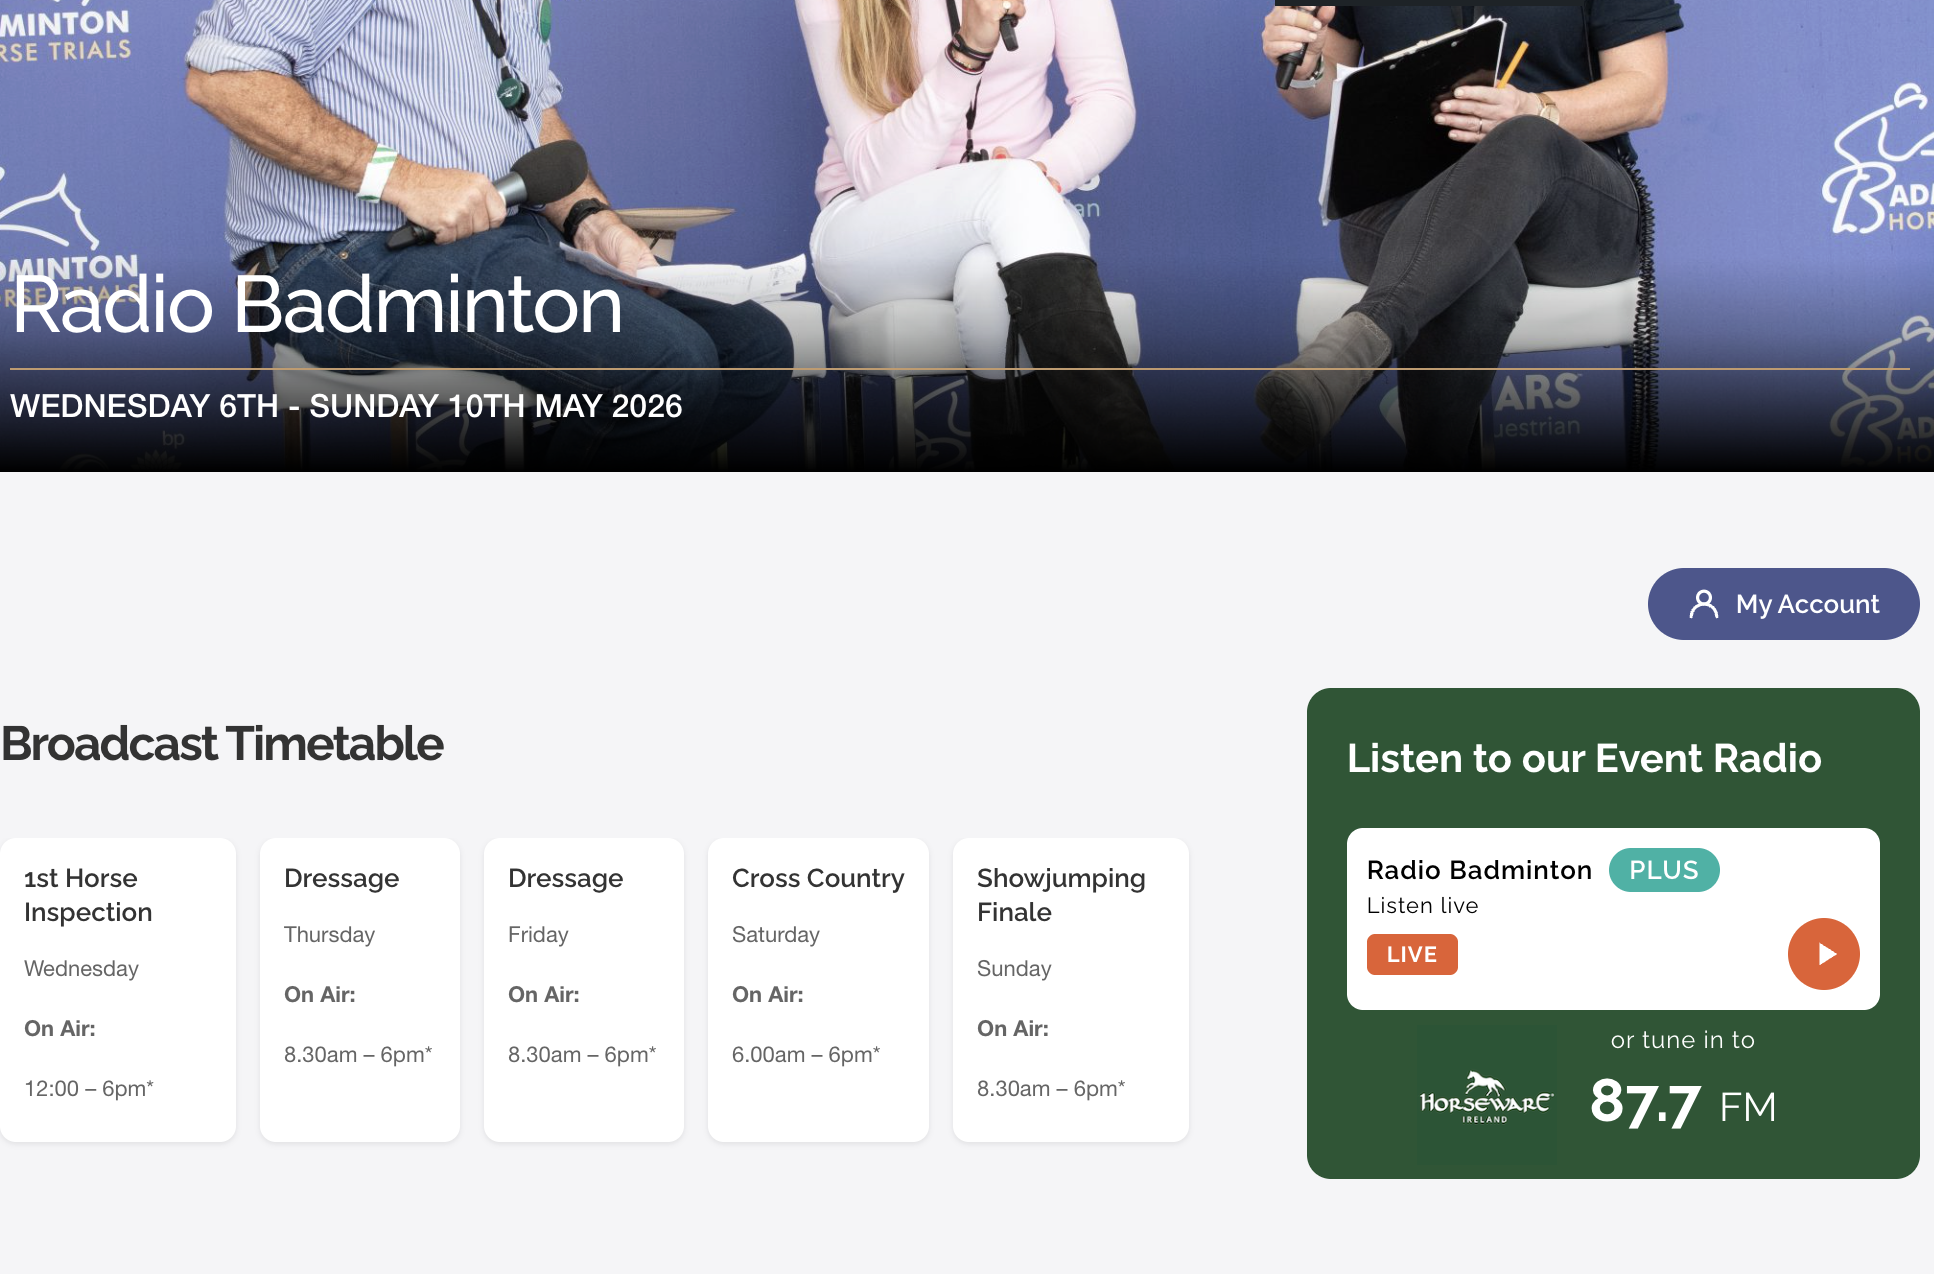Click the teal PLUS badge

click(1663, 870)
